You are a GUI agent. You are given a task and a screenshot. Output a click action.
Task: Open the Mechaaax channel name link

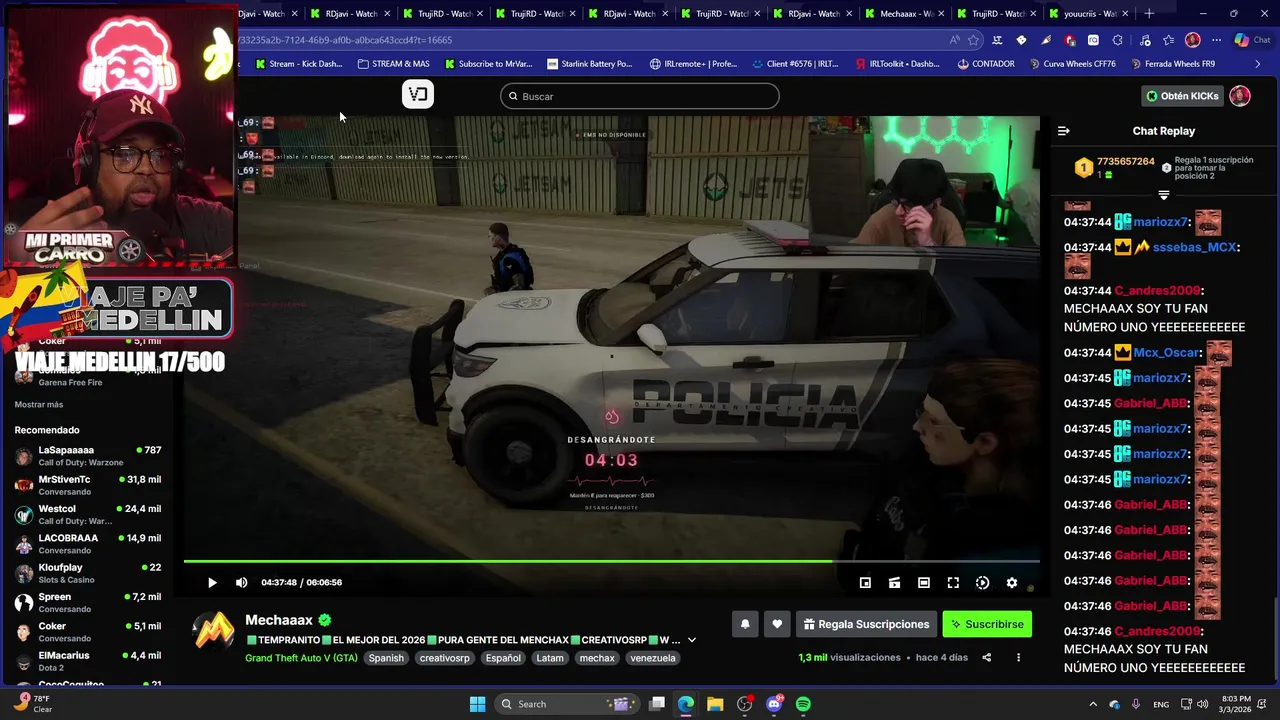pos(279,620)
